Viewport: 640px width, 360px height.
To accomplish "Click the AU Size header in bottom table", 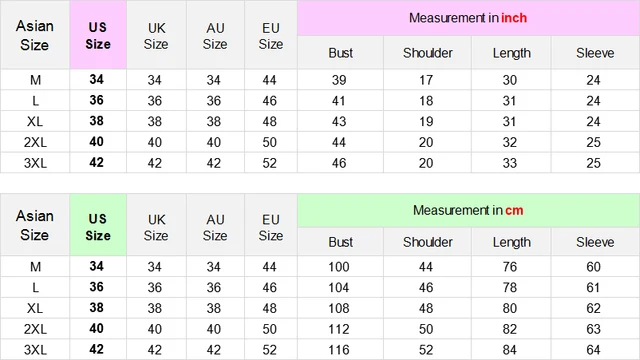I will 215,227.
